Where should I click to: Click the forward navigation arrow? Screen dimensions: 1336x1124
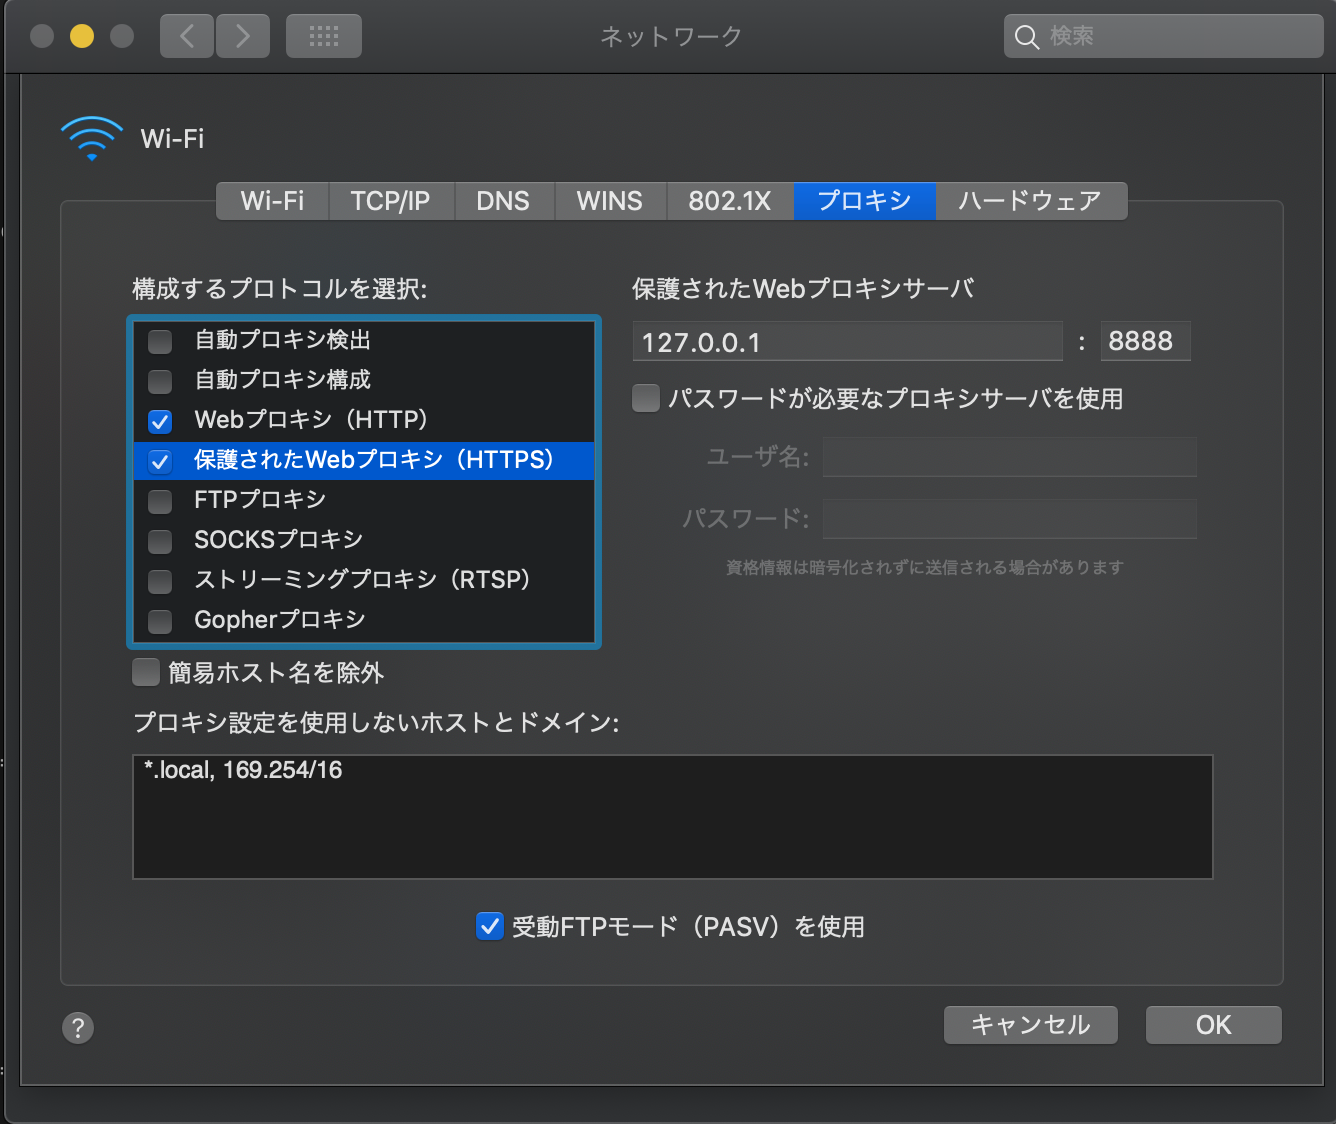(x=242, y=35)
